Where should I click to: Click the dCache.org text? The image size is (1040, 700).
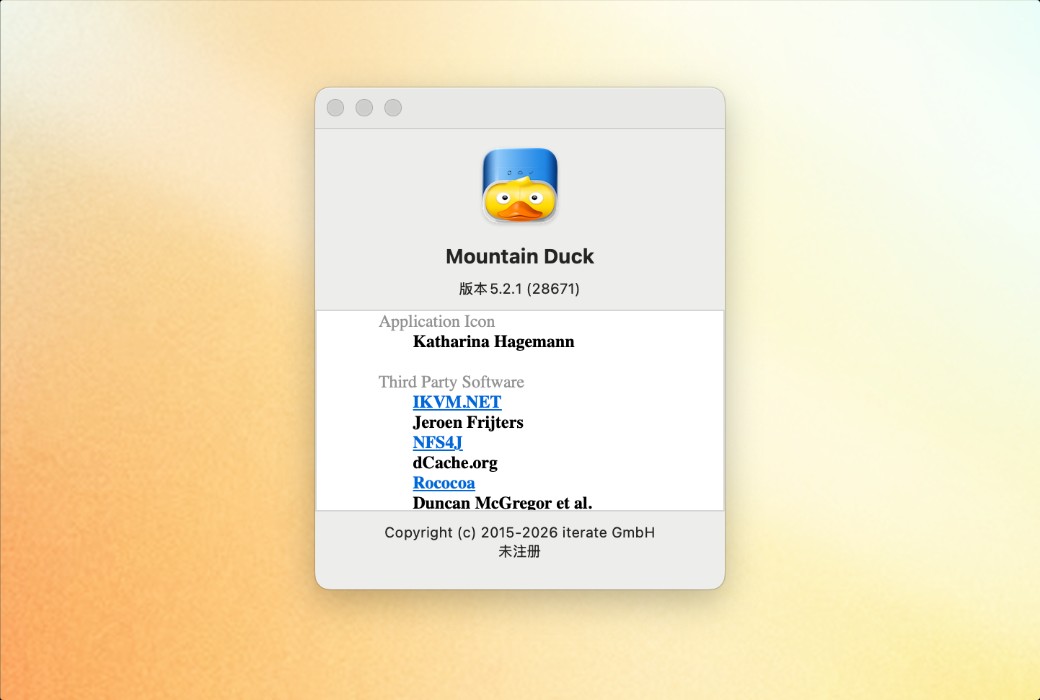coord(455,462)
